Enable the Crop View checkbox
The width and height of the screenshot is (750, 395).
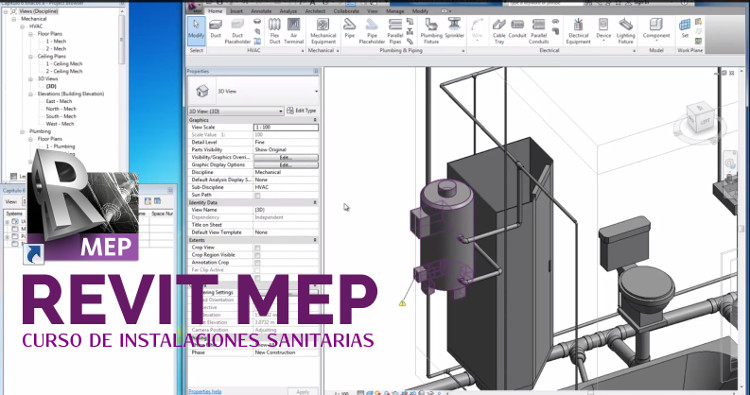pos(257,248)
